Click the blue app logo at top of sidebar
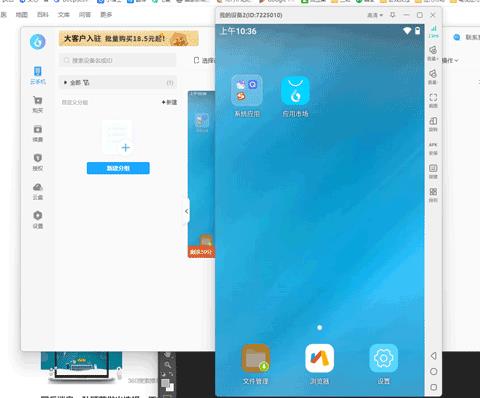The image size is (480, 398). point(38,42)
